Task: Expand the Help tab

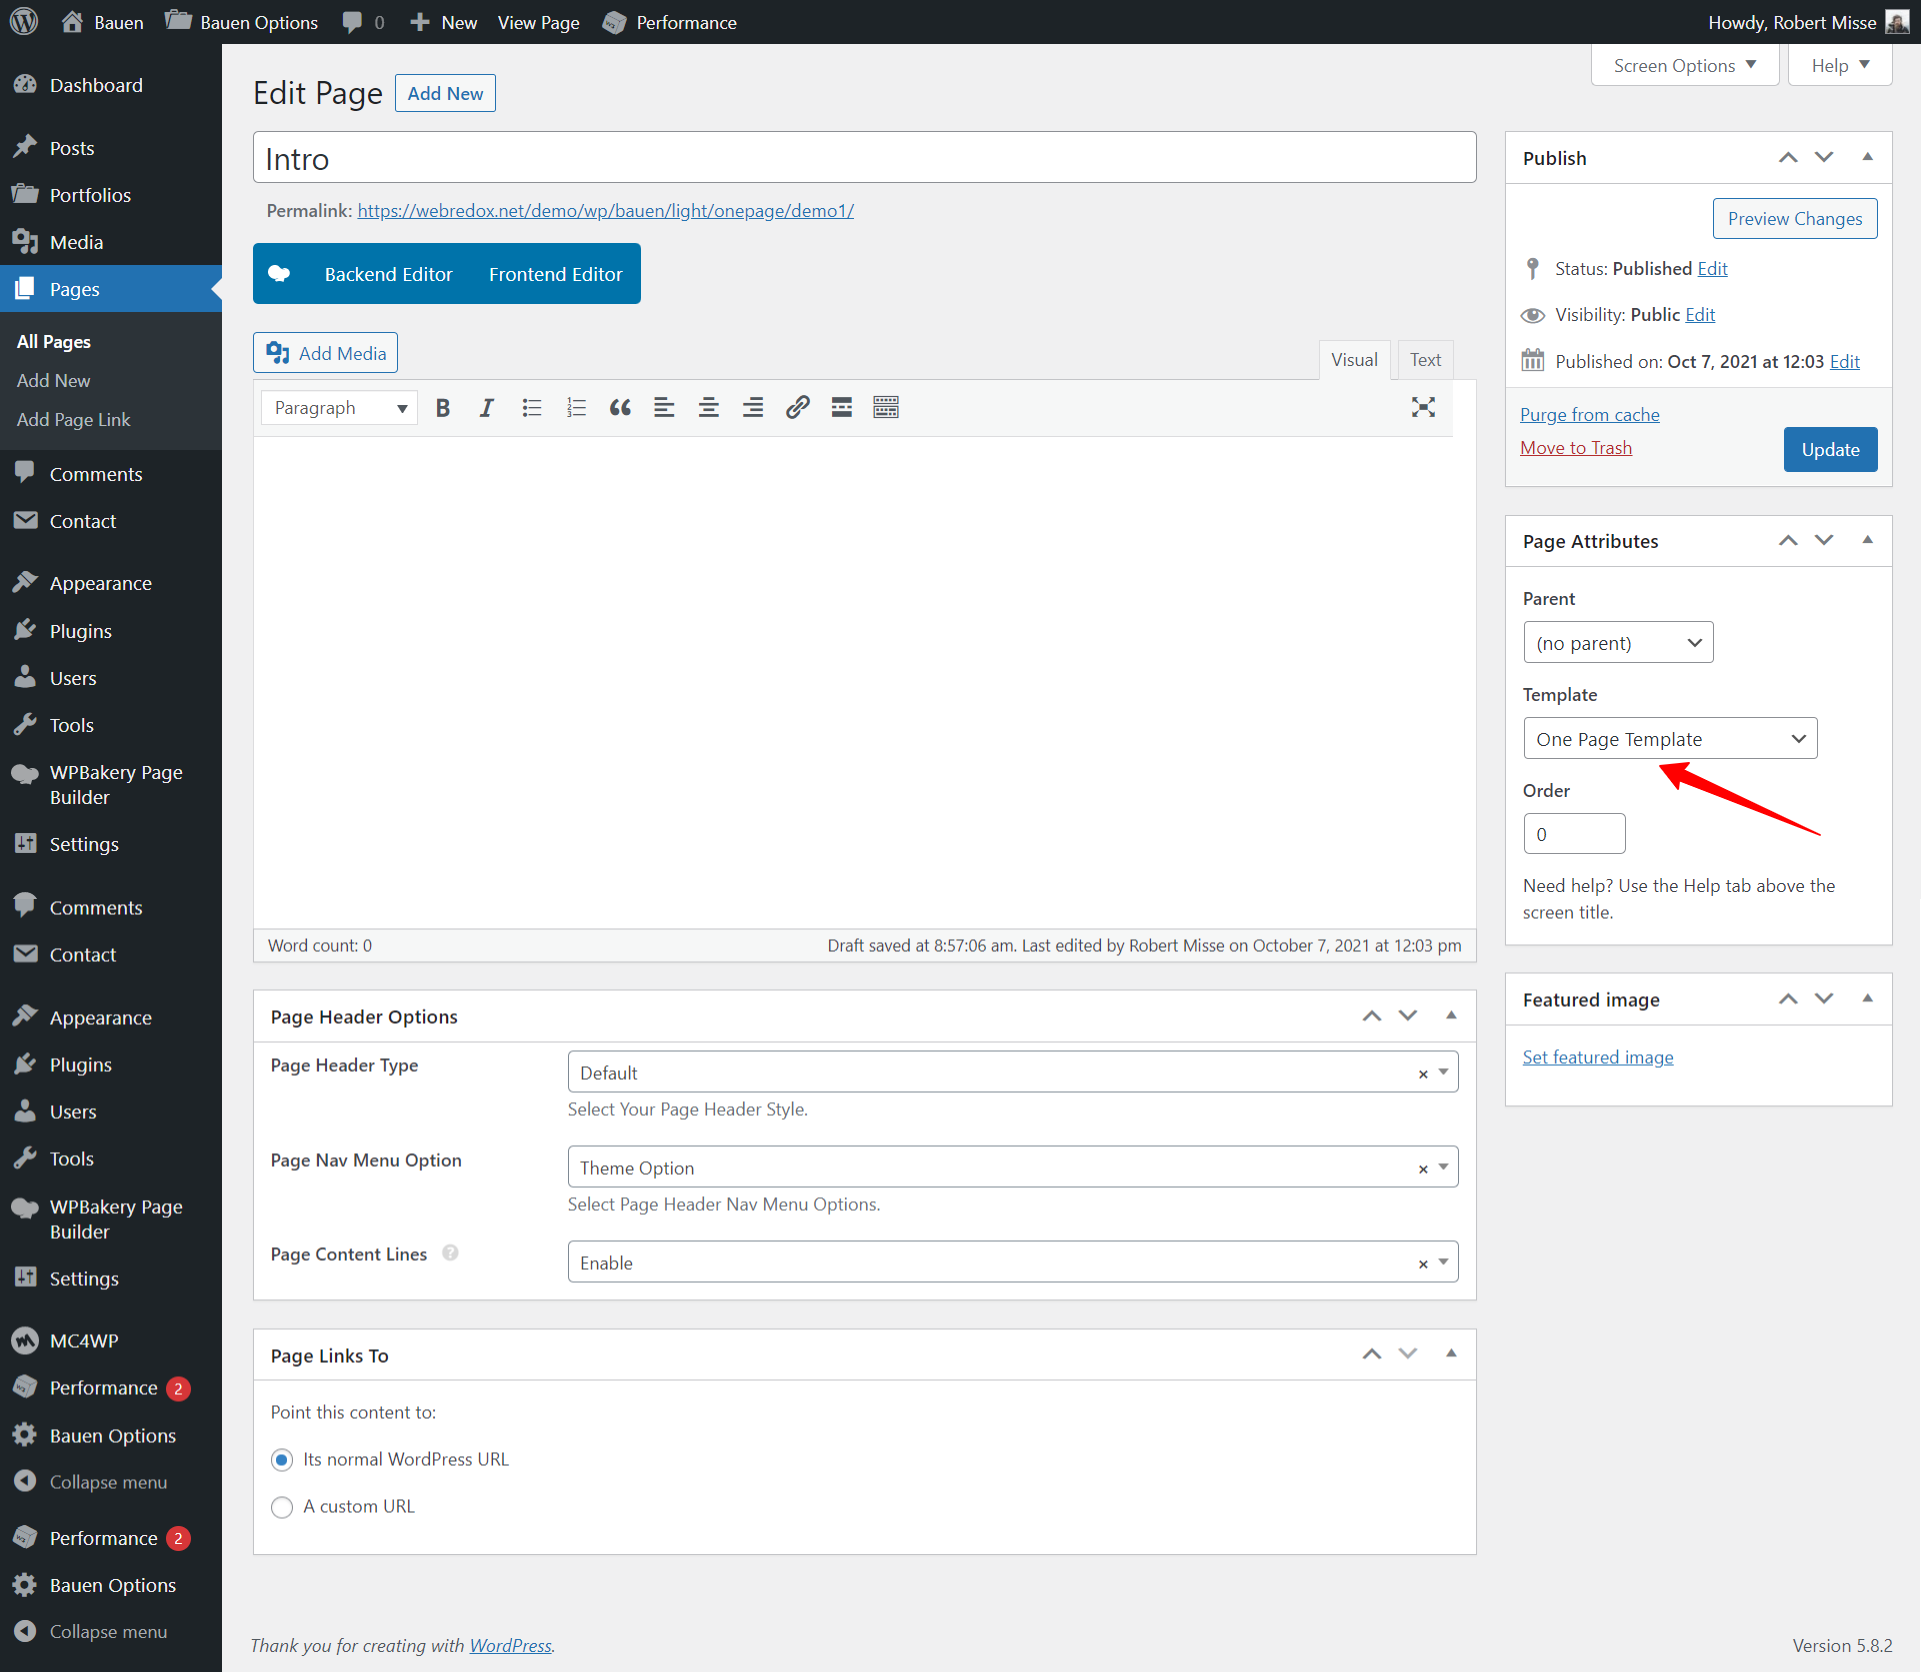Action: click(1839, 65)
